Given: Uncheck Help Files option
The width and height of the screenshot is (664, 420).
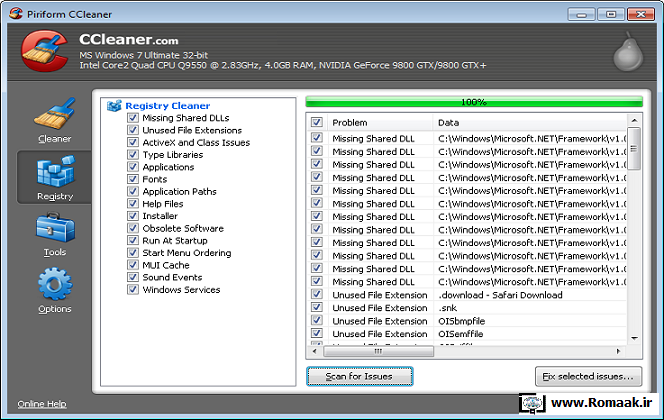Looking at the screenshot, I should click(133, 203).
